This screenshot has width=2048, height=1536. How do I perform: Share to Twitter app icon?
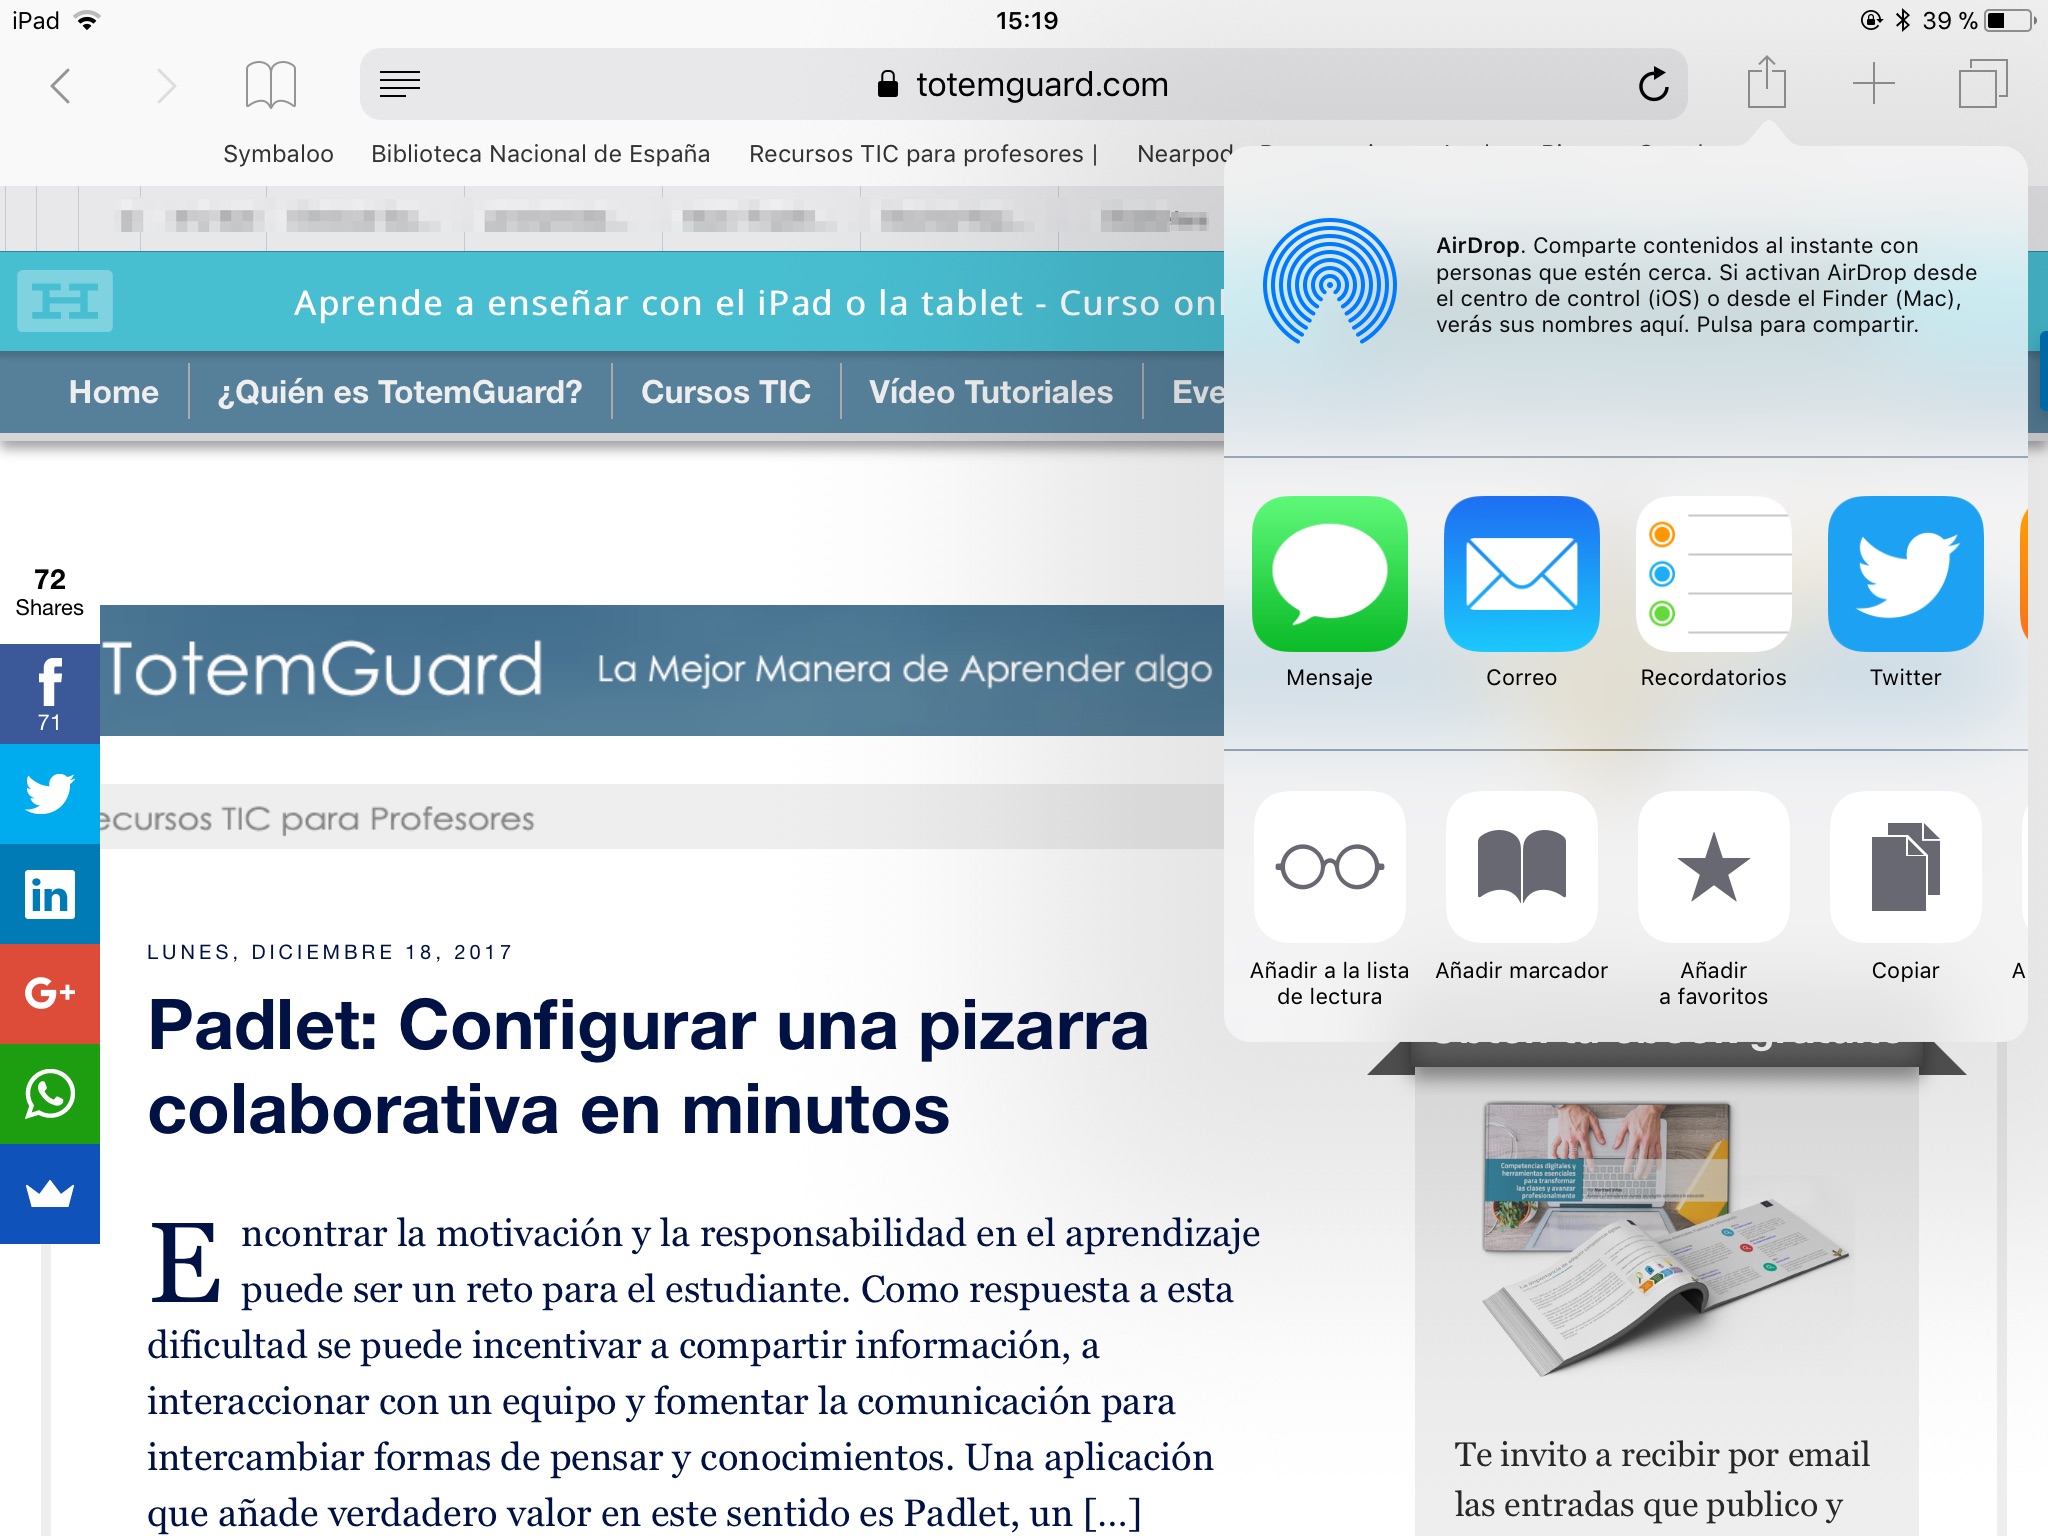[1905, 574]
